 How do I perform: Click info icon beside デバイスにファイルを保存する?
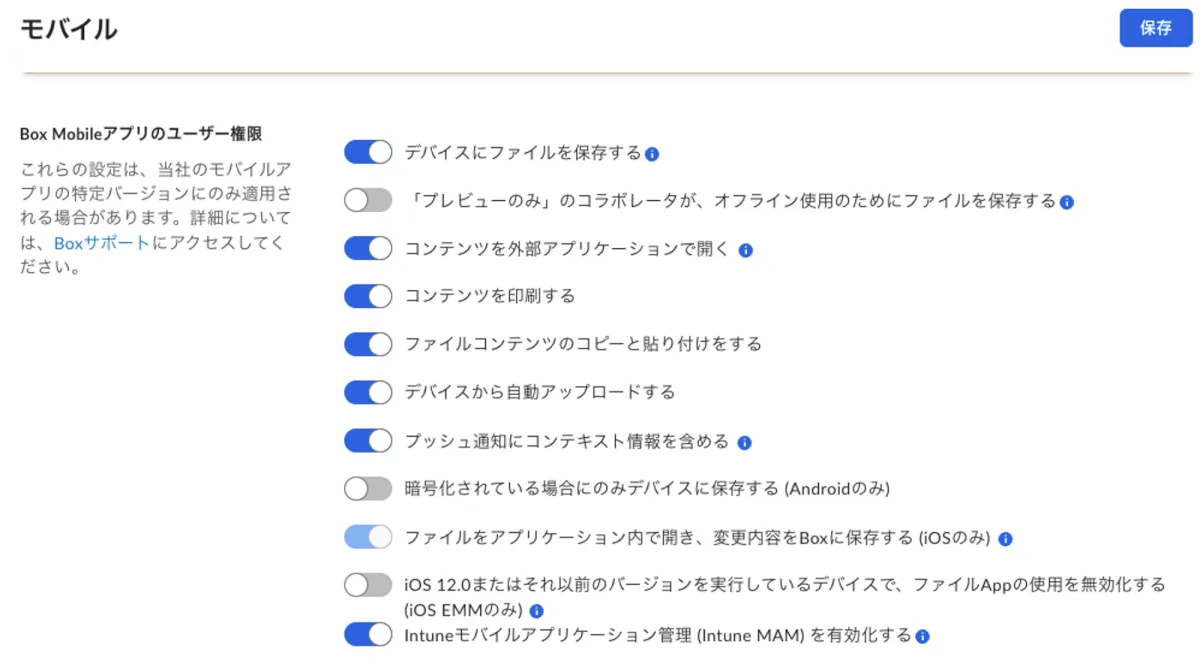(x=652, y=154)
